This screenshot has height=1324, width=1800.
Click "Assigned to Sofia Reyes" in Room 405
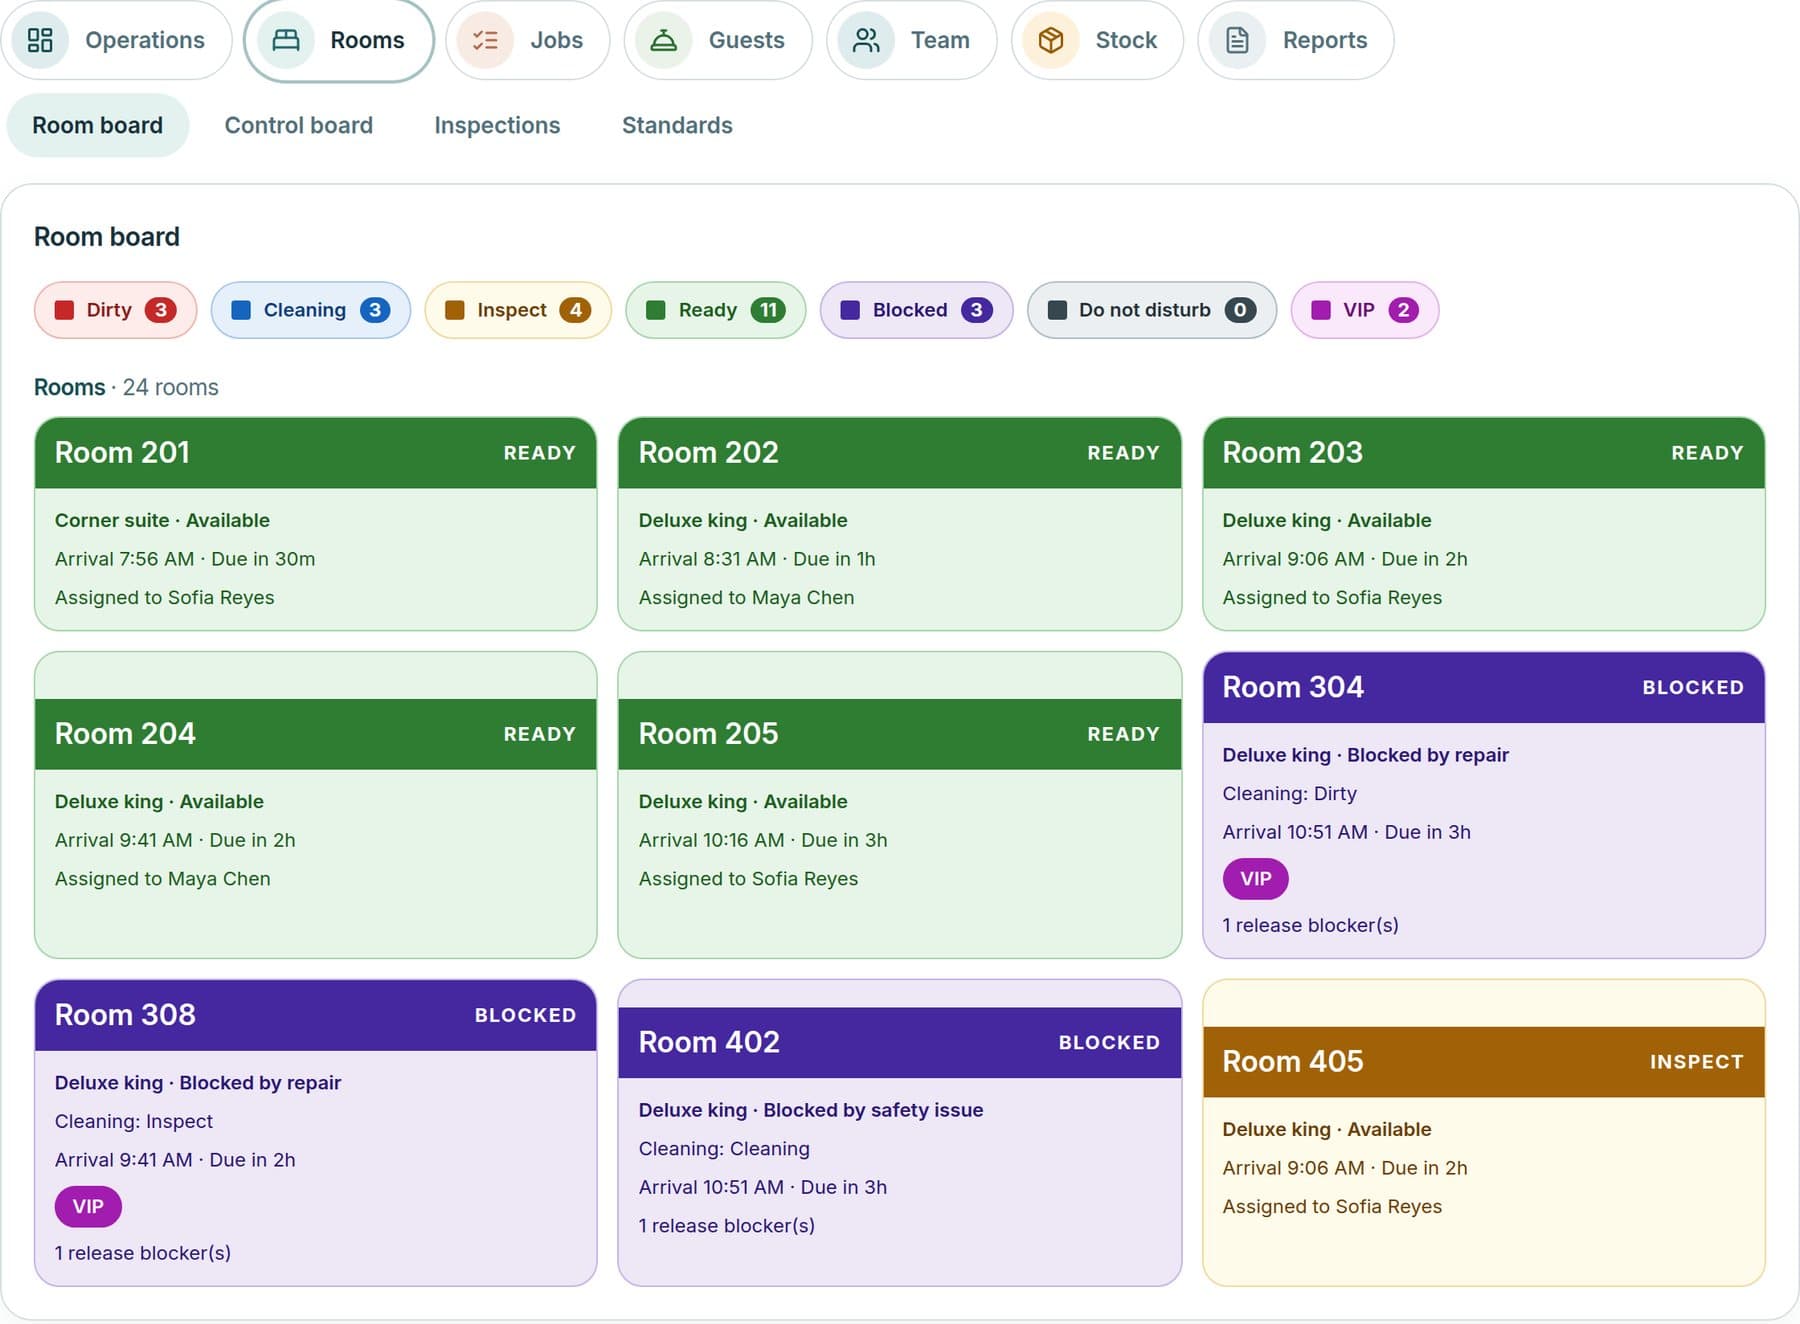point(1333,1207)
